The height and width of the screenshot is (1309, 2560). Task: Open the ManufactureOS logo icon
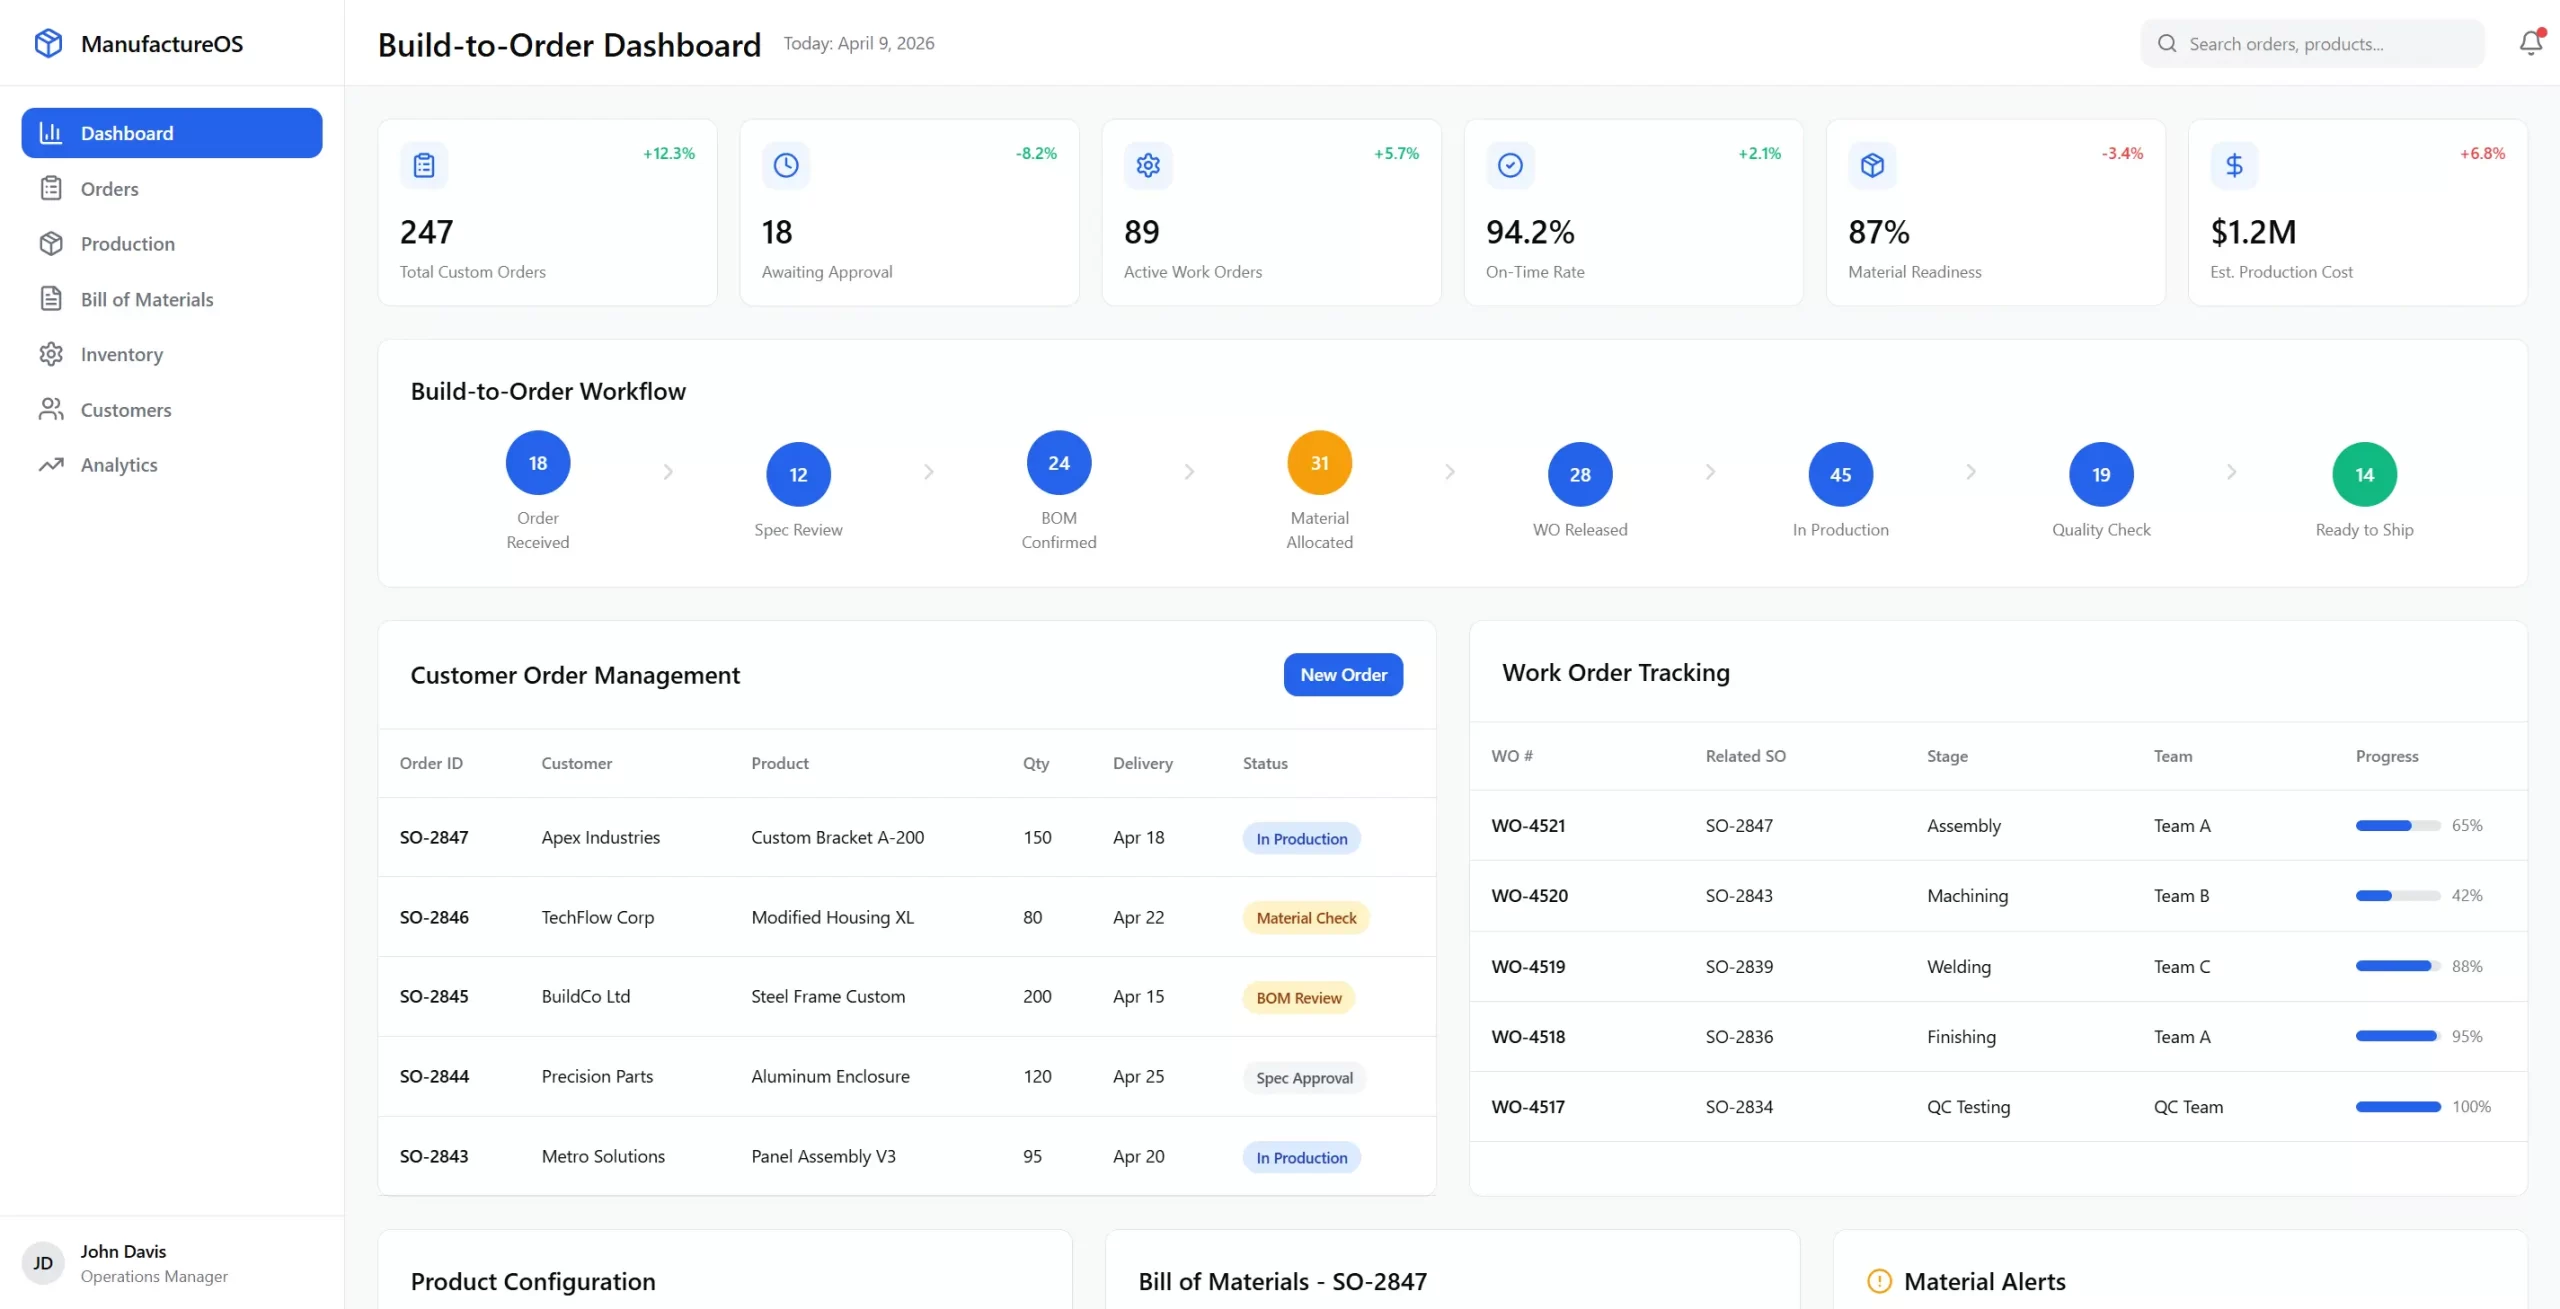coord(48,43)
